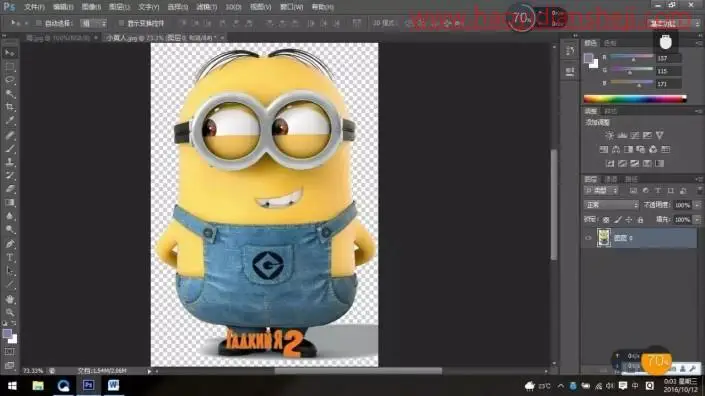This screenshot has height=396, width=705.
Task: Select the Eraser tool
Action: [x=9, y=189]
